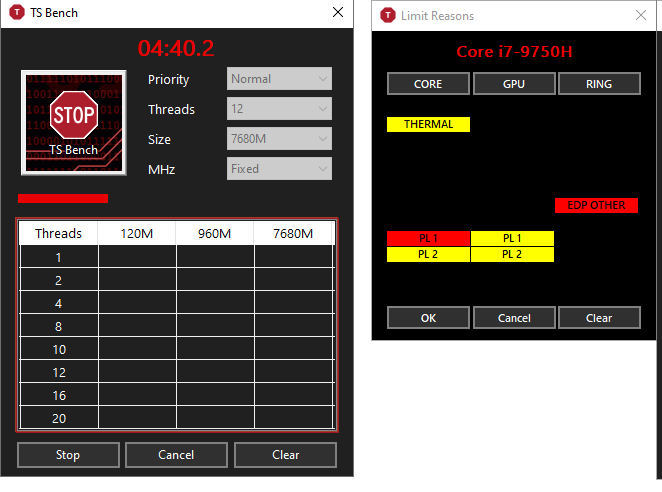
Task: Click OK in Limit Reasons window
Action: point(428,318)
